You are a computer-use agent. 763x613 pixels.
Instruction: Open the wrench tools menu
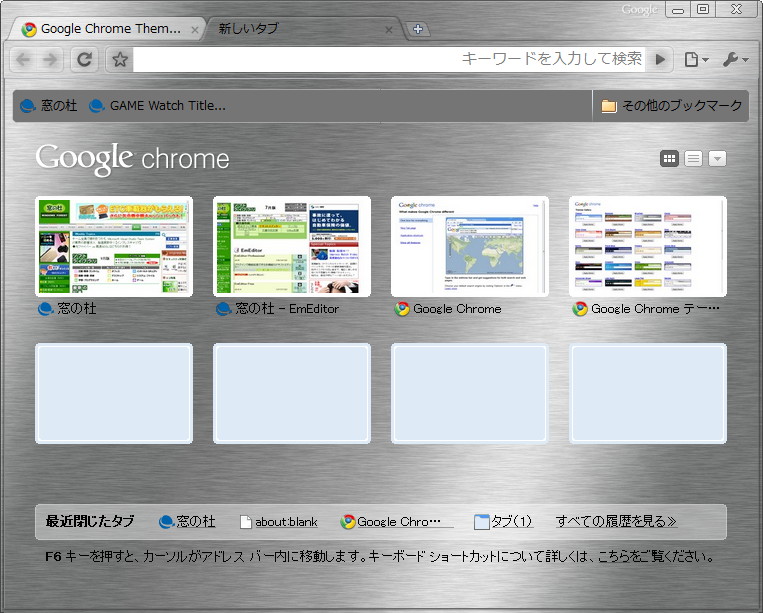735,59
